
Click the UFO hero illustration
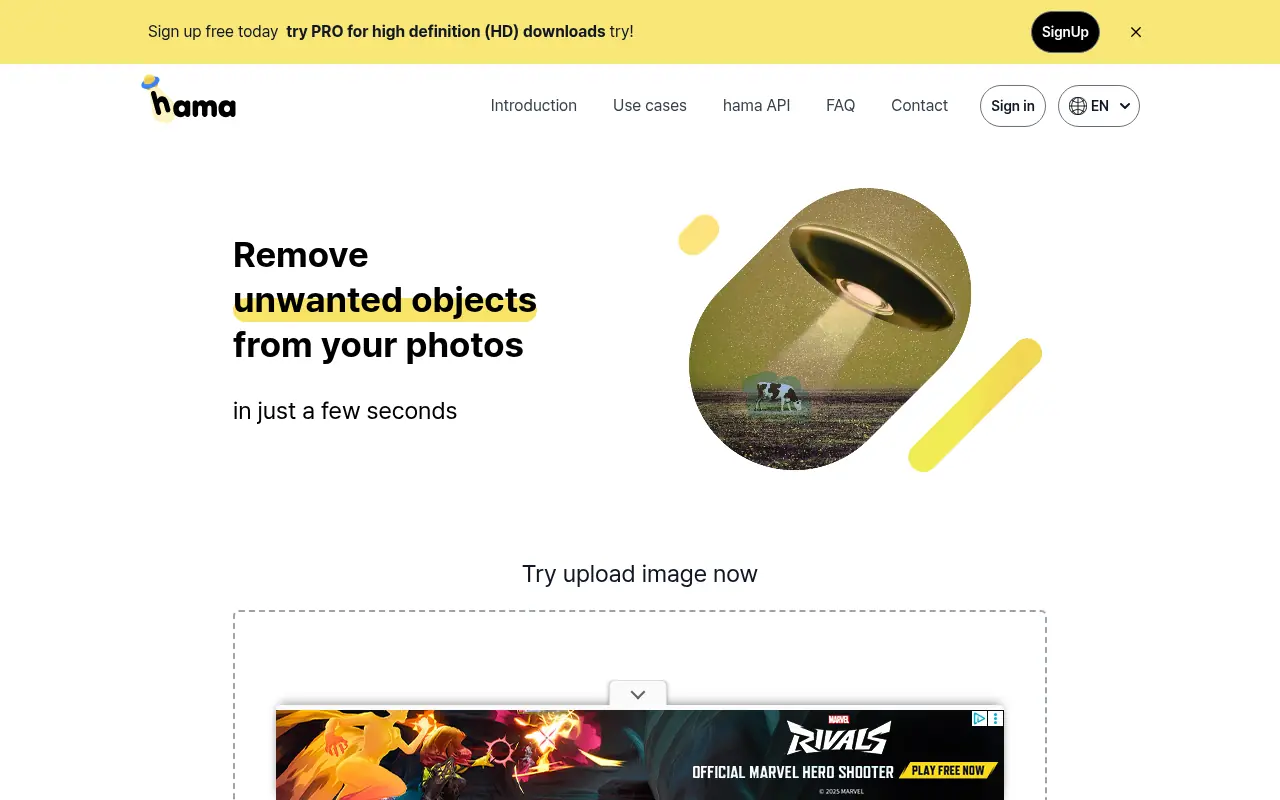829,329
